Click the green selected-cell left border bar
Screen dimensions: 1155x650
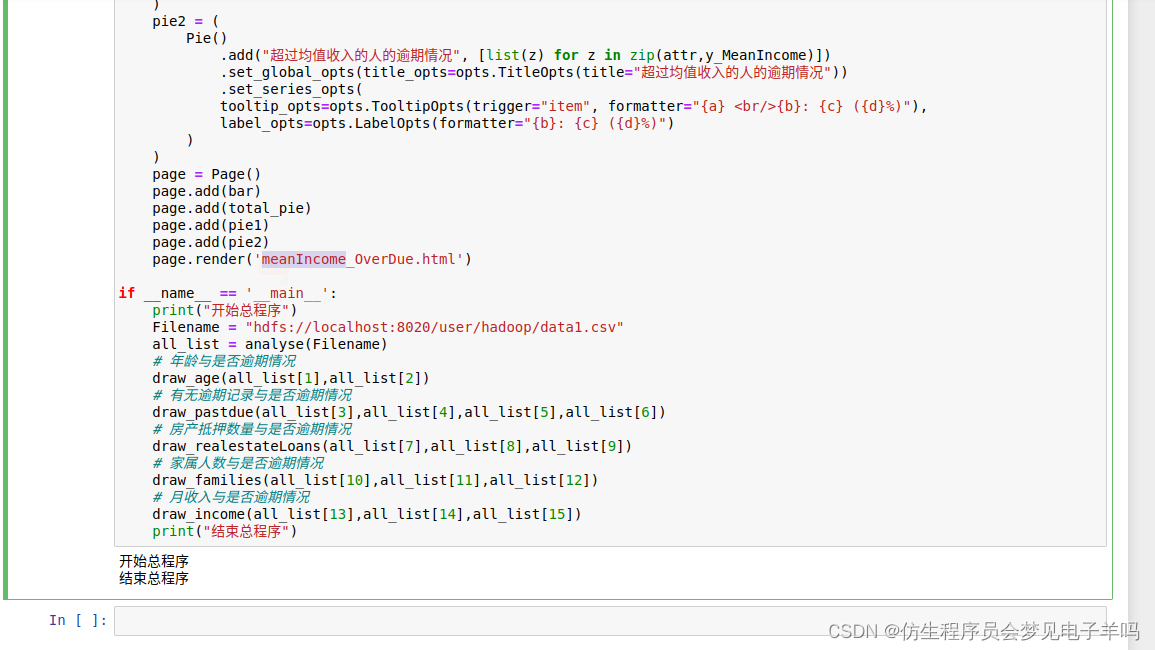coord(6,298)
